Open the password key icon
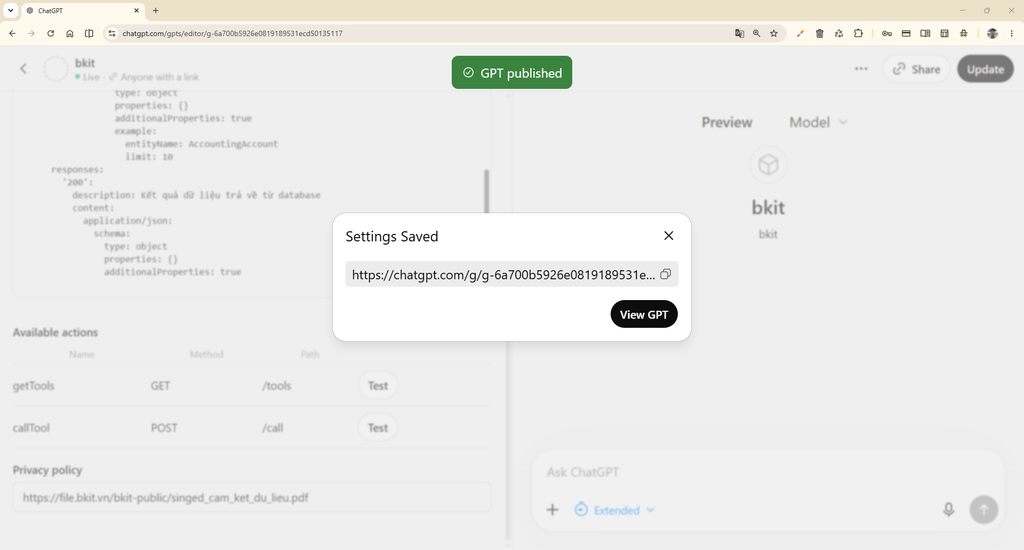 tap(887, 33)
